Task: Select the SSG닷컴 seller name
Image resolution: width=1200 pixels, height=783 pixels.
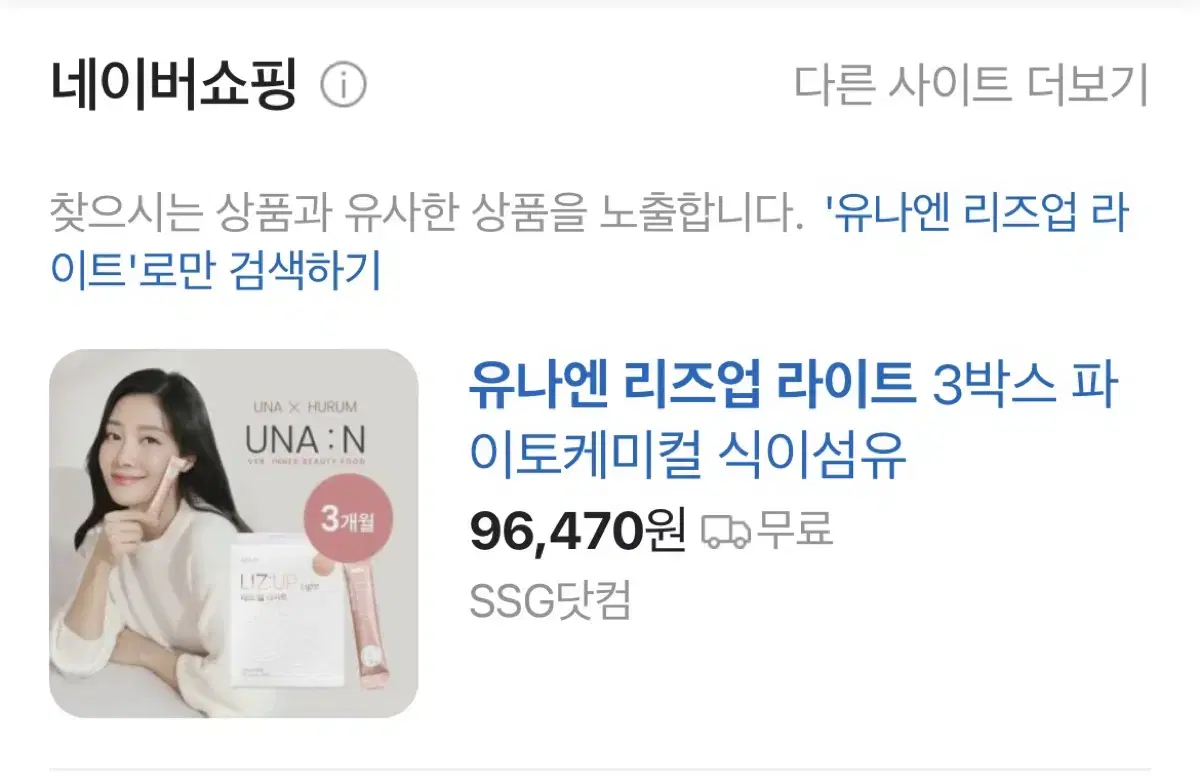Action: coord(550,600)
